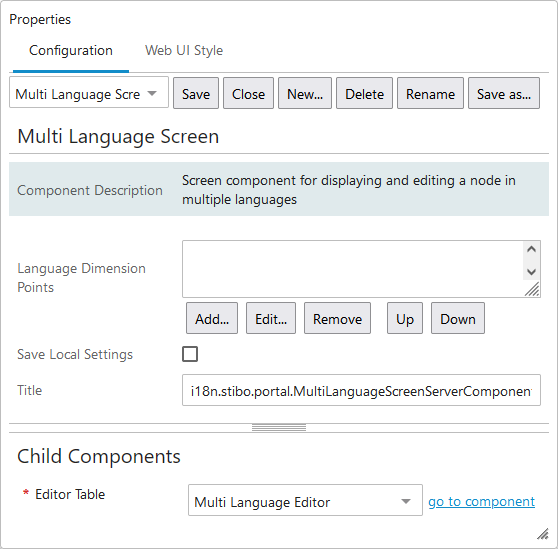Click scroll up arrow in Language Dimension Points
558x549 pixels.
tap(531, 249)
